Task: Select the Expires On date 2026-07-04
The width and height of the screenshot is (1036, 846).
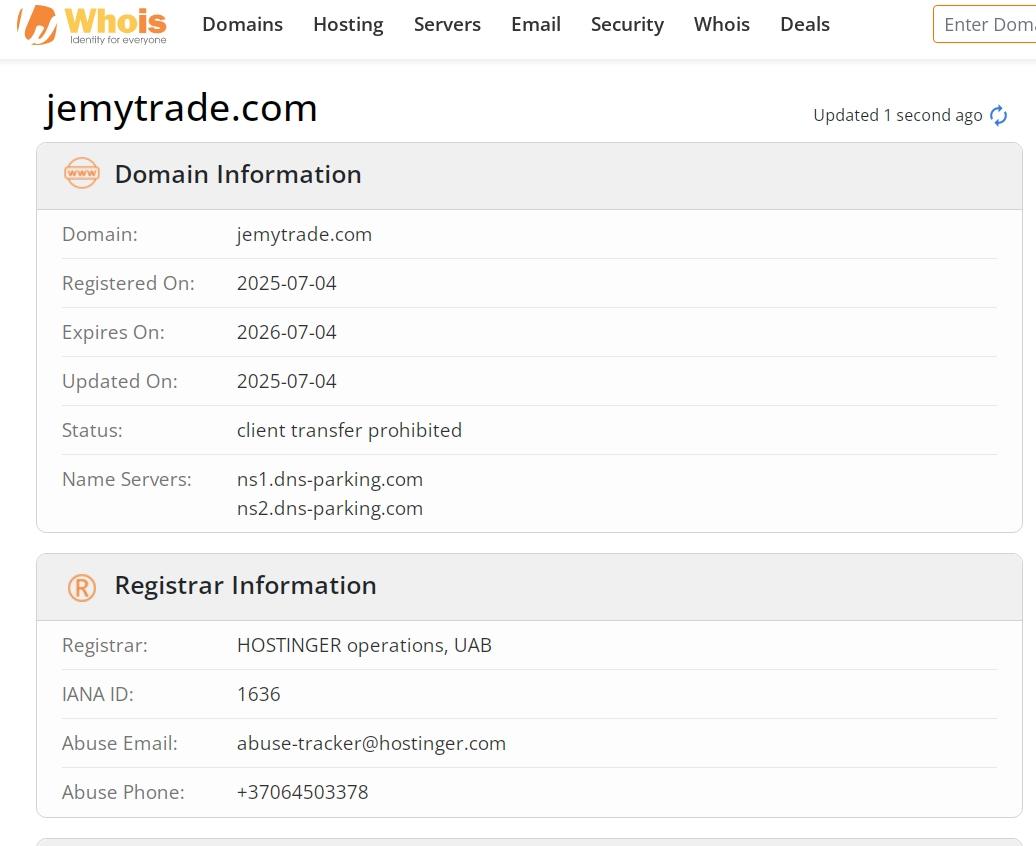Action: [x=287, y=332]
